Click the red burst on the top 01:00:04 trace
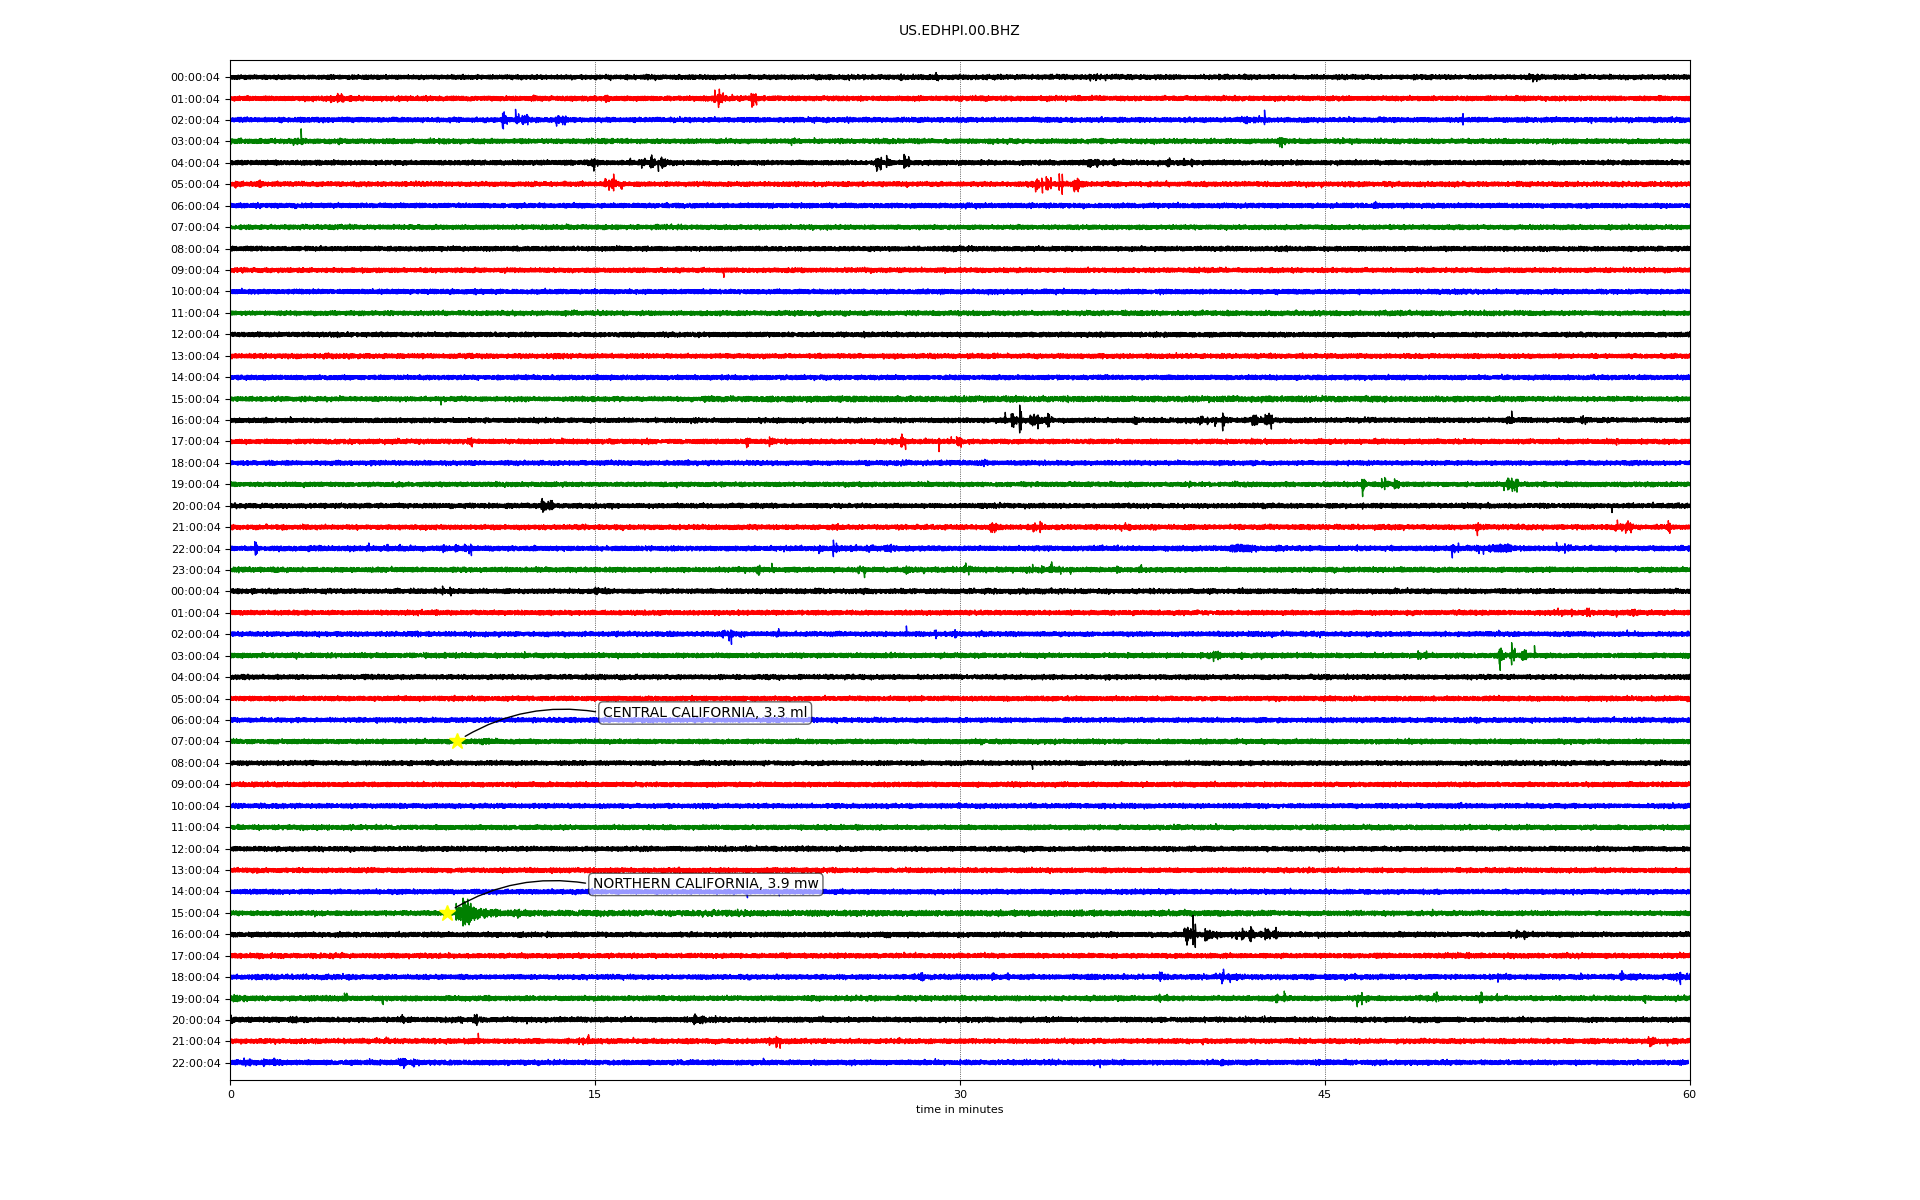1920x1200 pixels. click(719, 98)
